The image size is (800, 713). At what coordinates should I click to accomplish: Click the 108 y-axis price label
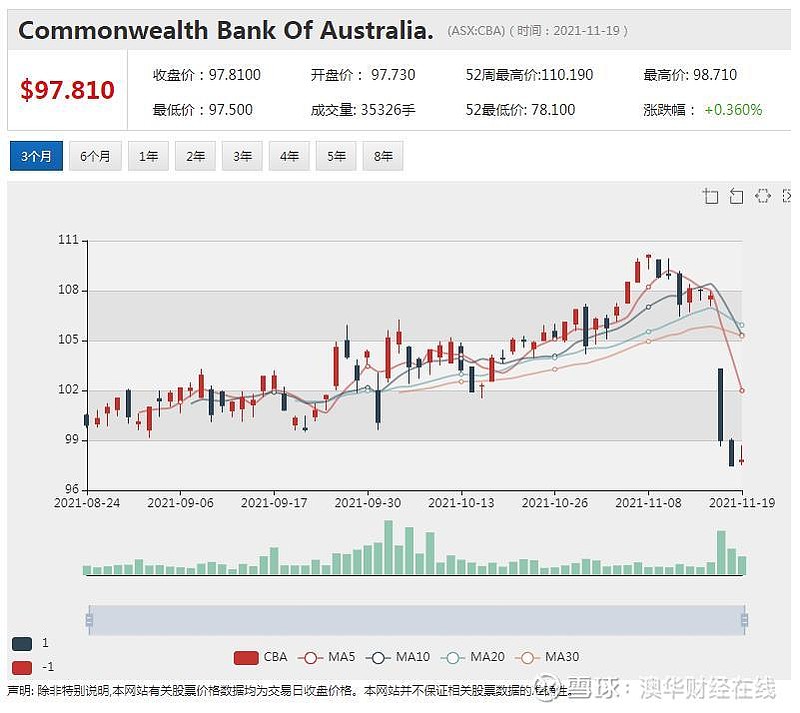68,290
